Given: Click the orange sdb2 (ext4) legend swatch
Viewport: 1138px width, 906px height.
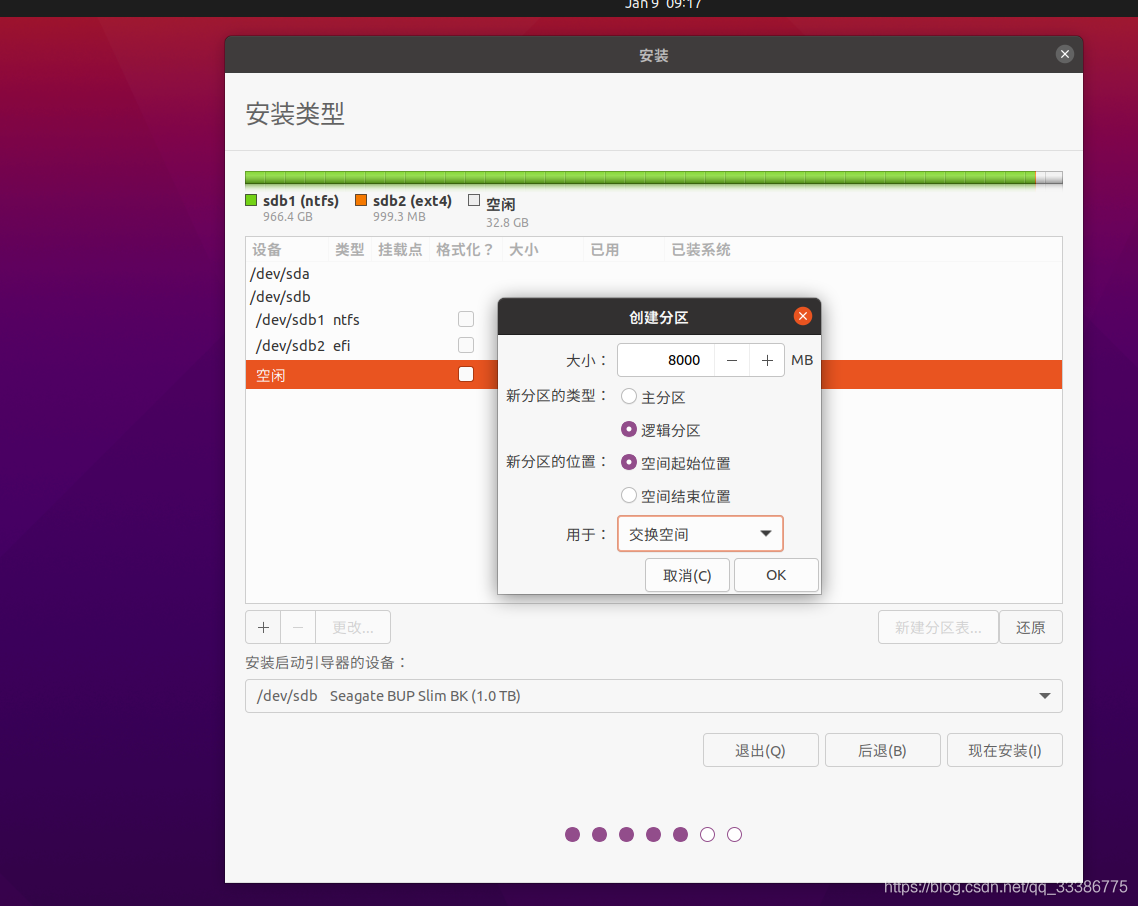Looking at the screenshot, I should tap(361, 200).
